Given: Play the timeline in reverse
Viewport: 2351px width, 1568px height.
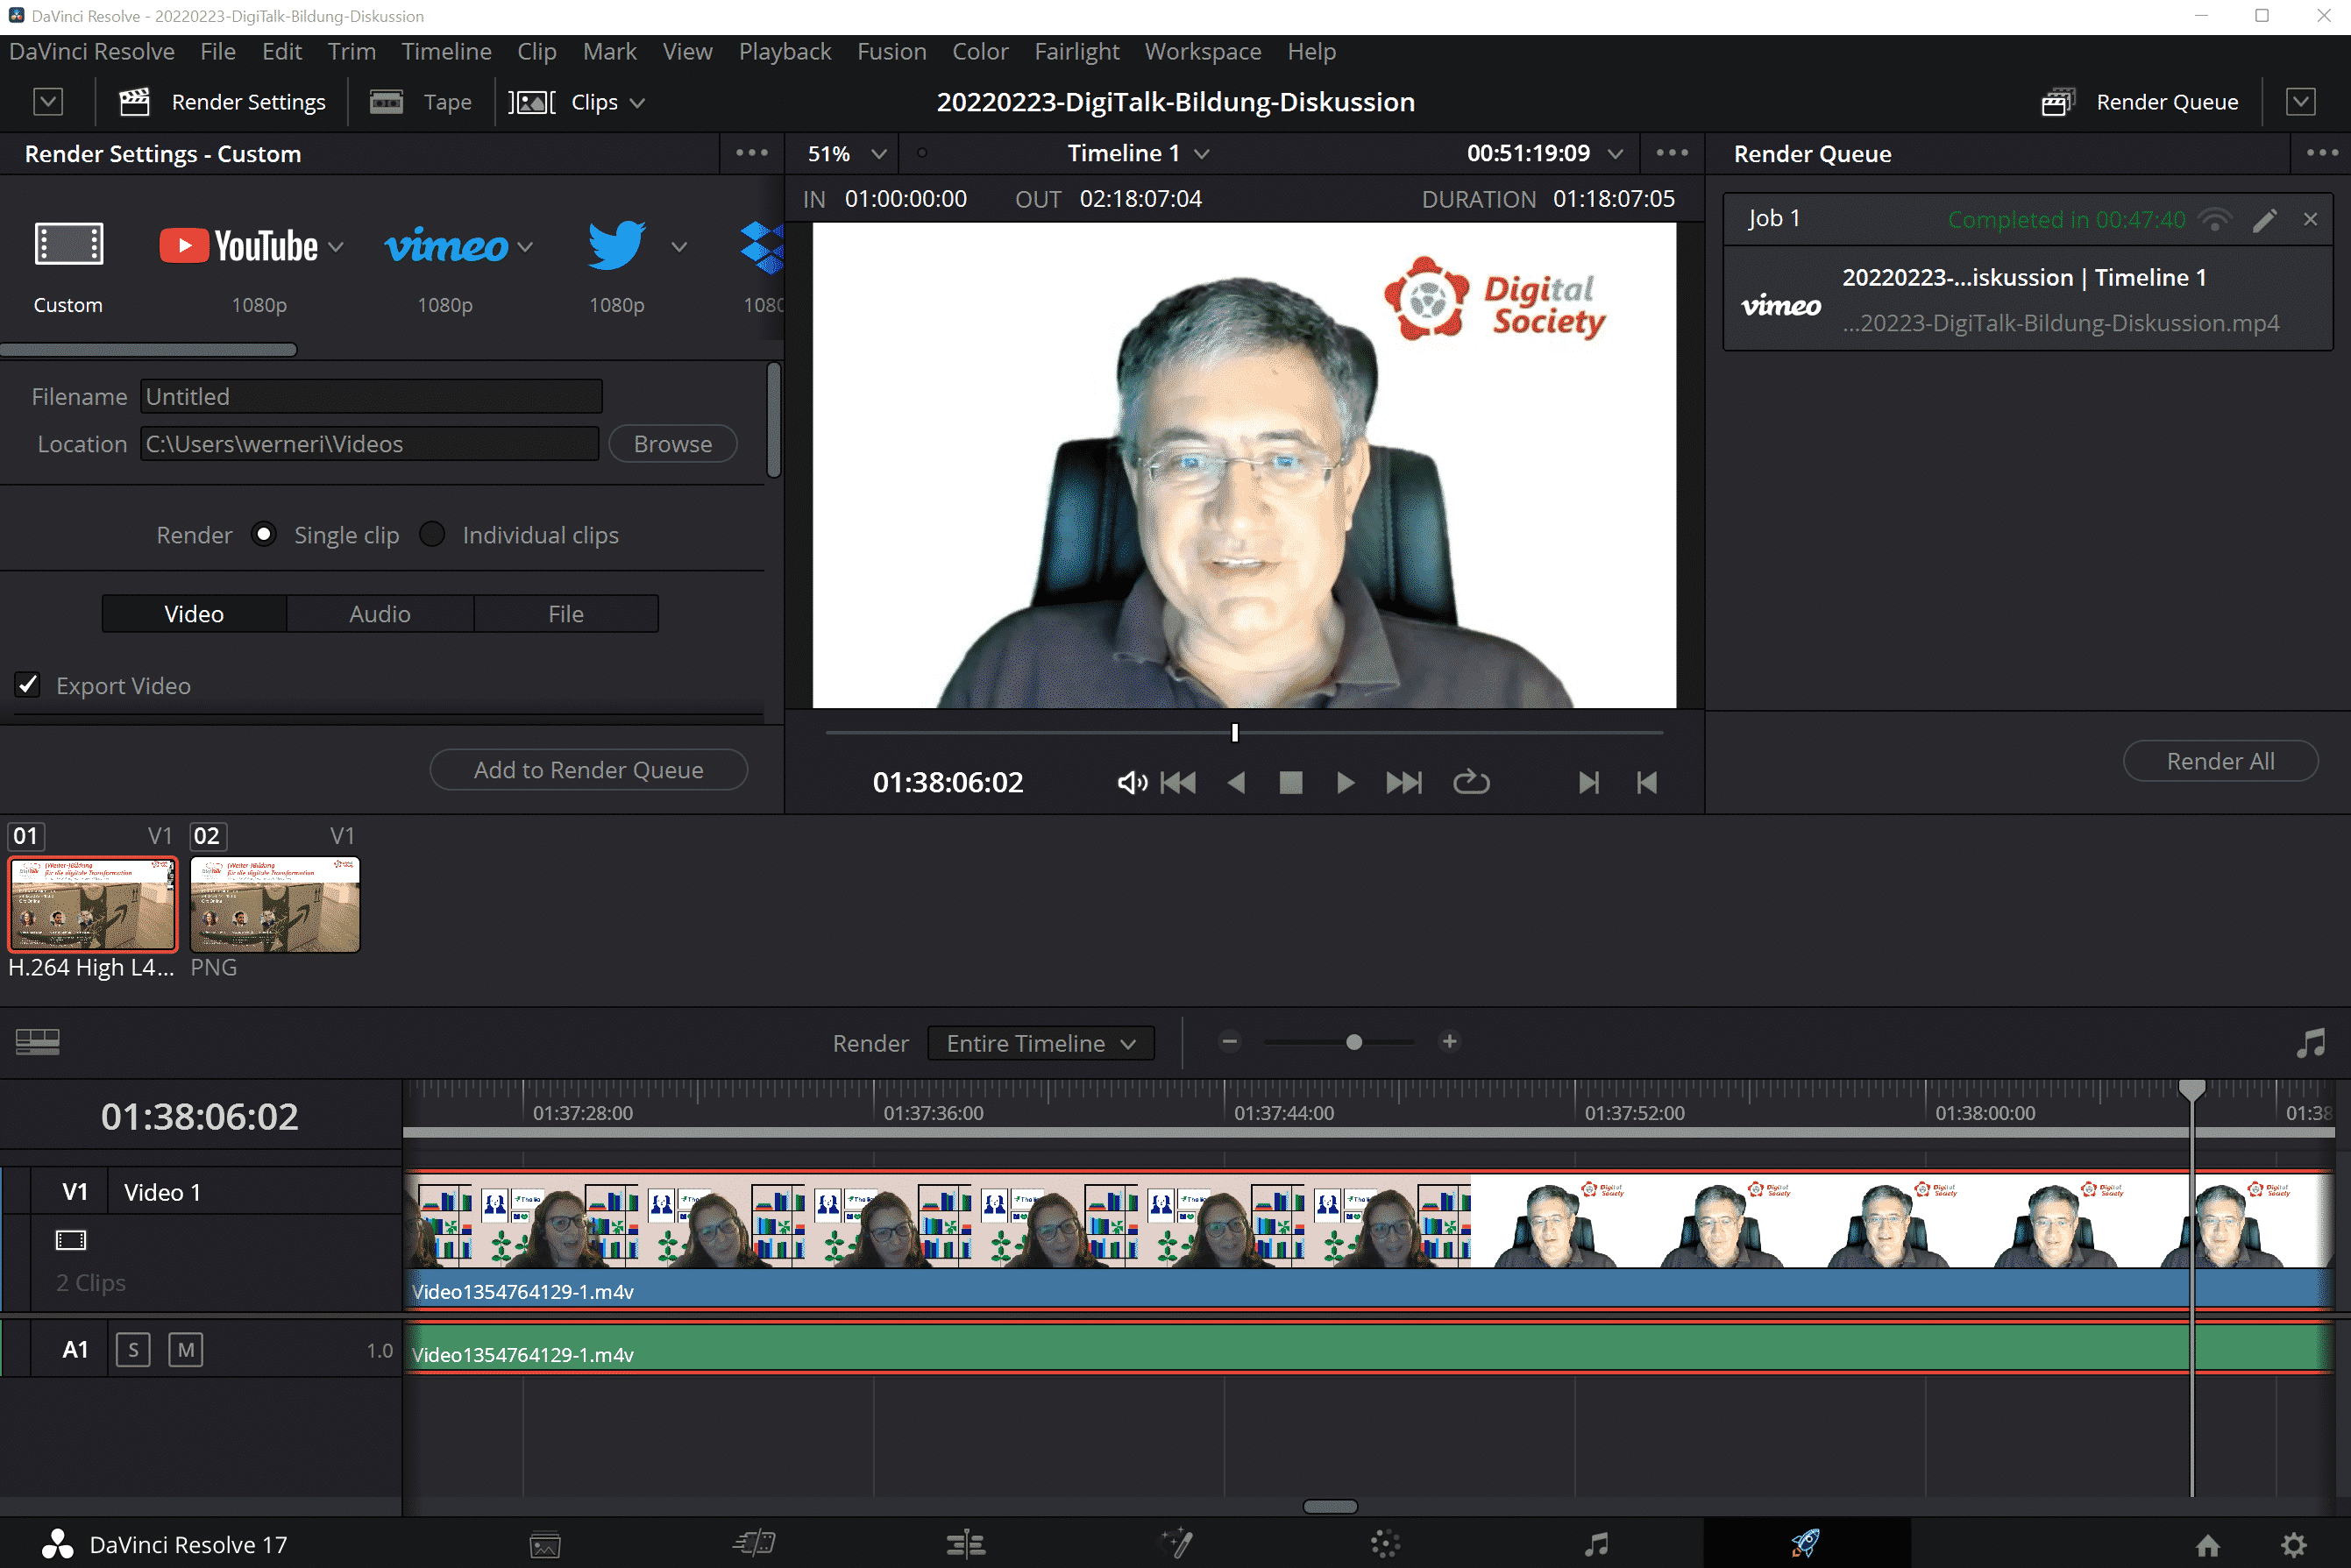Looking at the screenshot, I should click(x=1237, y=783).
